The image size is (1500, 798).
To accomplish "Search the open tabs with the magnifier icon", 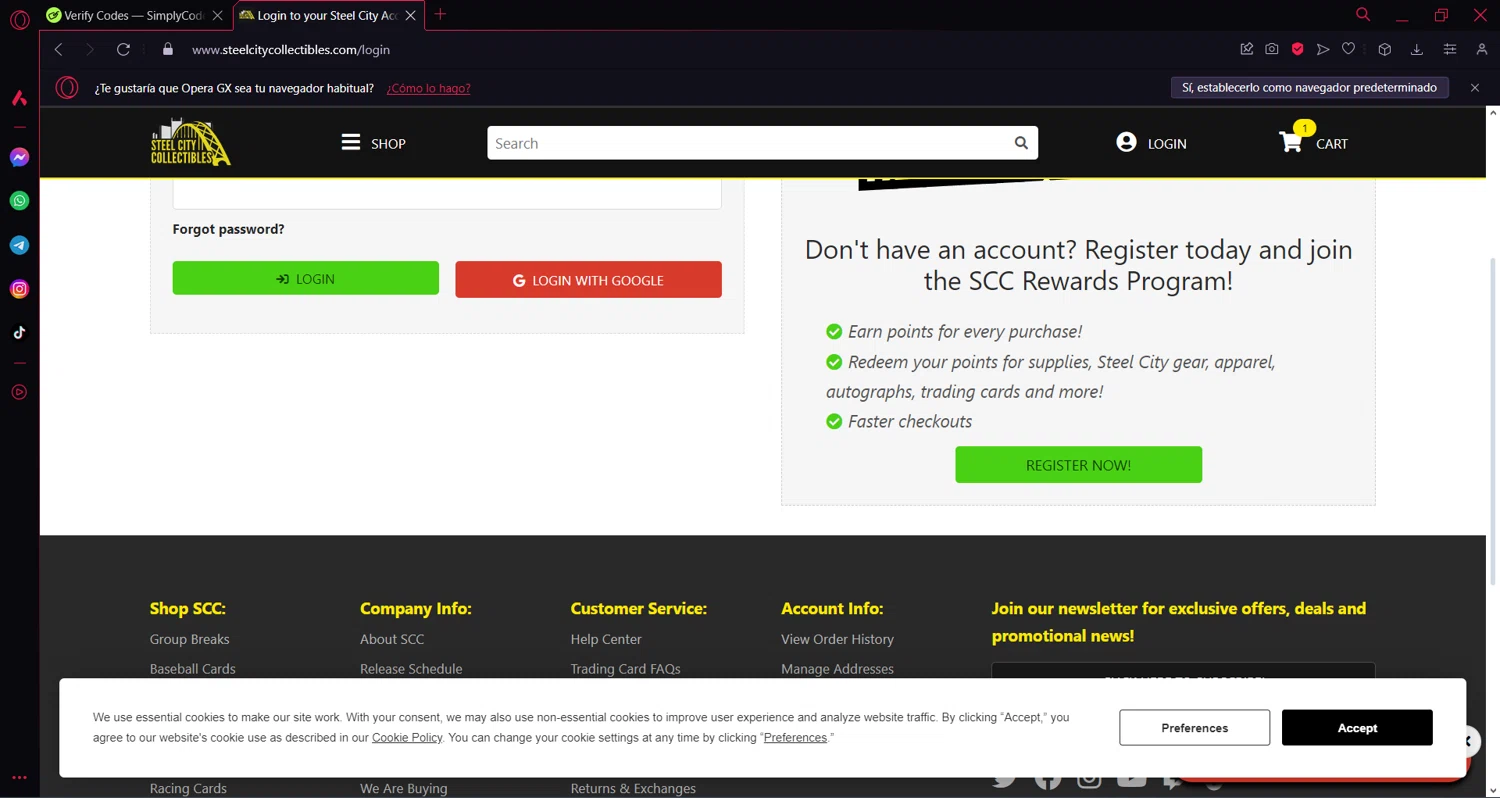I will pyautogui.click(x=1363, y=14).
